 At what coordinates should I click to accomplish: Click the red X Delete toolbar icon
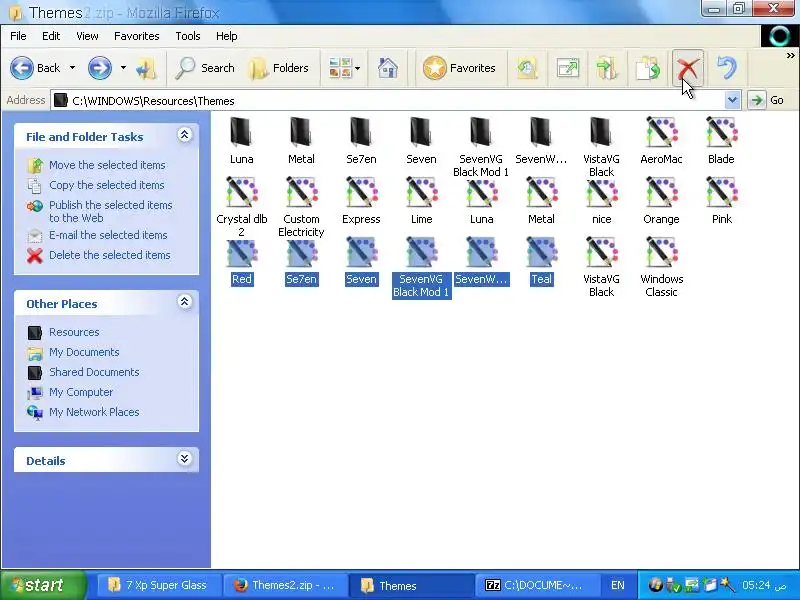pyautogui.click(x=688, y=68)
